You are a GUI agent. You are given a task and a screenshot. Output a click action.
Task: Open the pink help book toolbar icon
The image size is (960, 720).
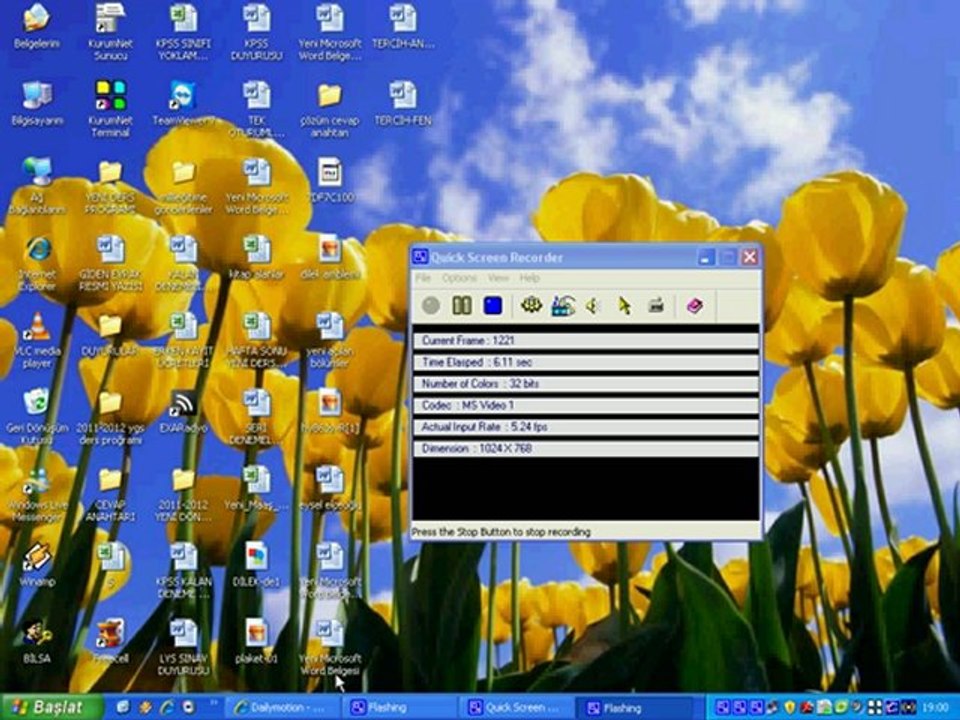point(694,305)
